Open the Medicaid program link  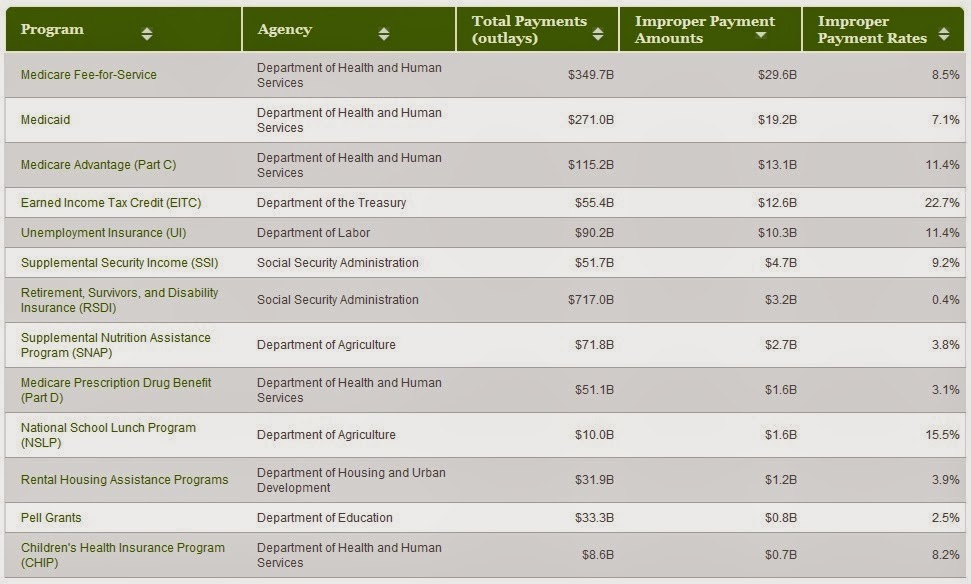coord(45,120)
